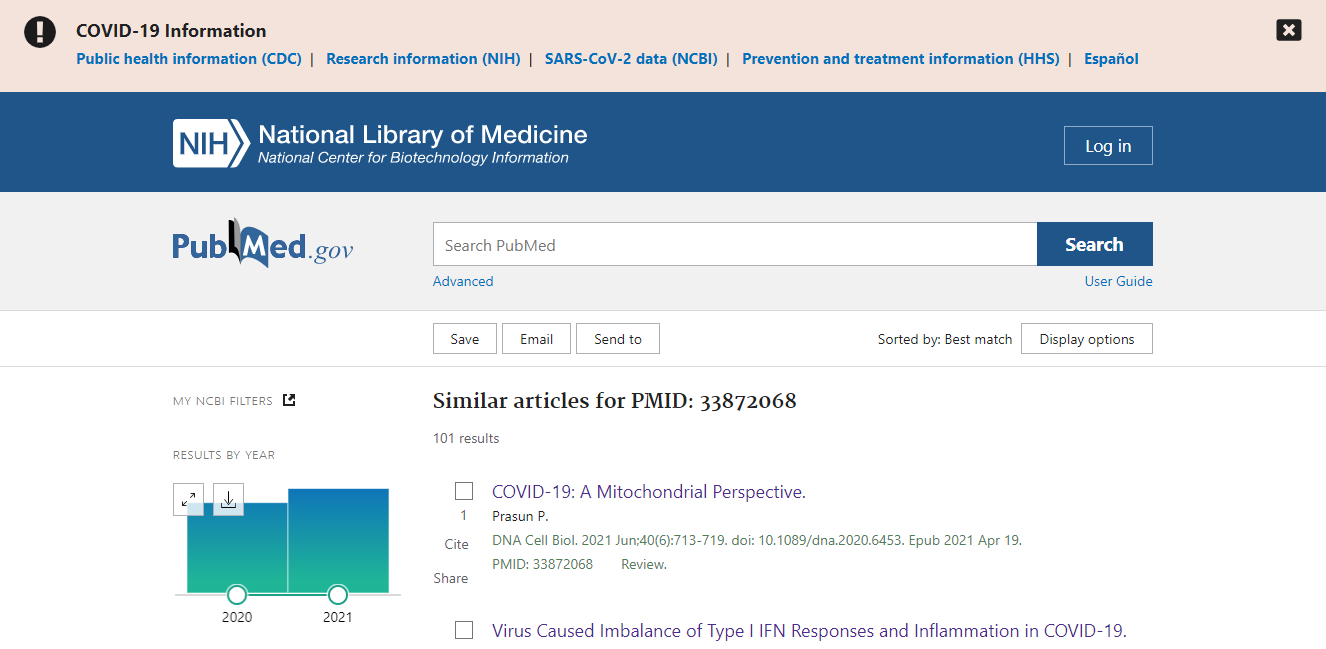Download the results by year data

tap(228, 499)
